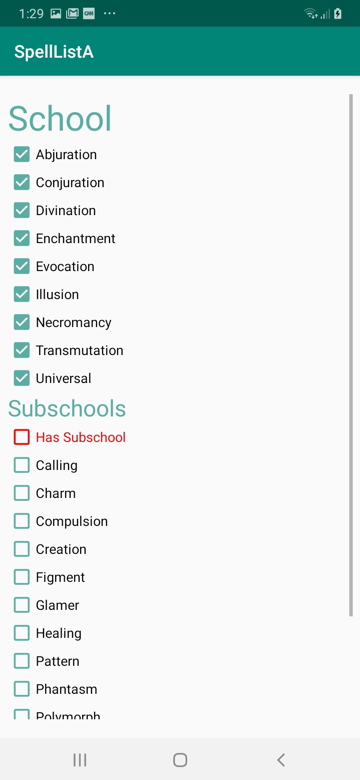Tap the home navigation icon
360x780 pixels.
[180, 760]
